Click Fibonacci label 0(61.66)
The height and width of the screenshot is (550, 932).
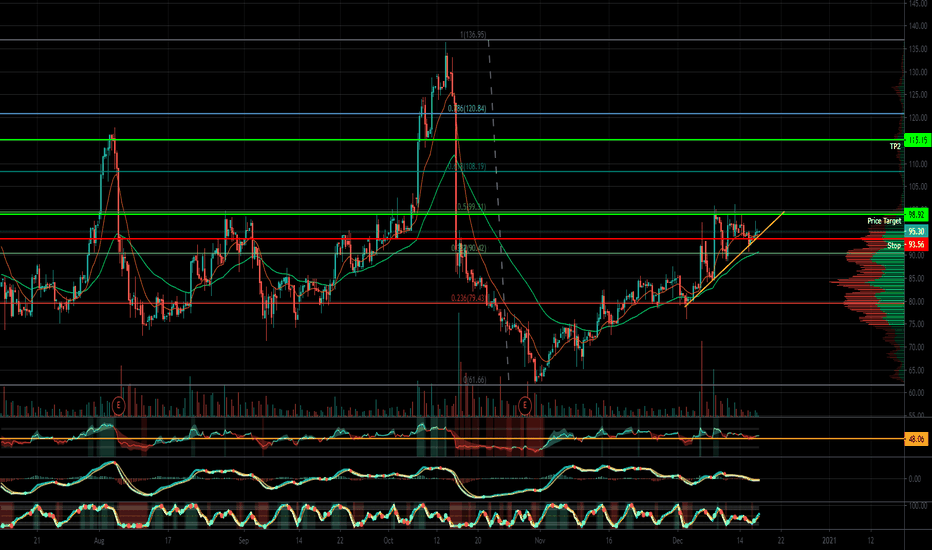[x=474, y=380]
